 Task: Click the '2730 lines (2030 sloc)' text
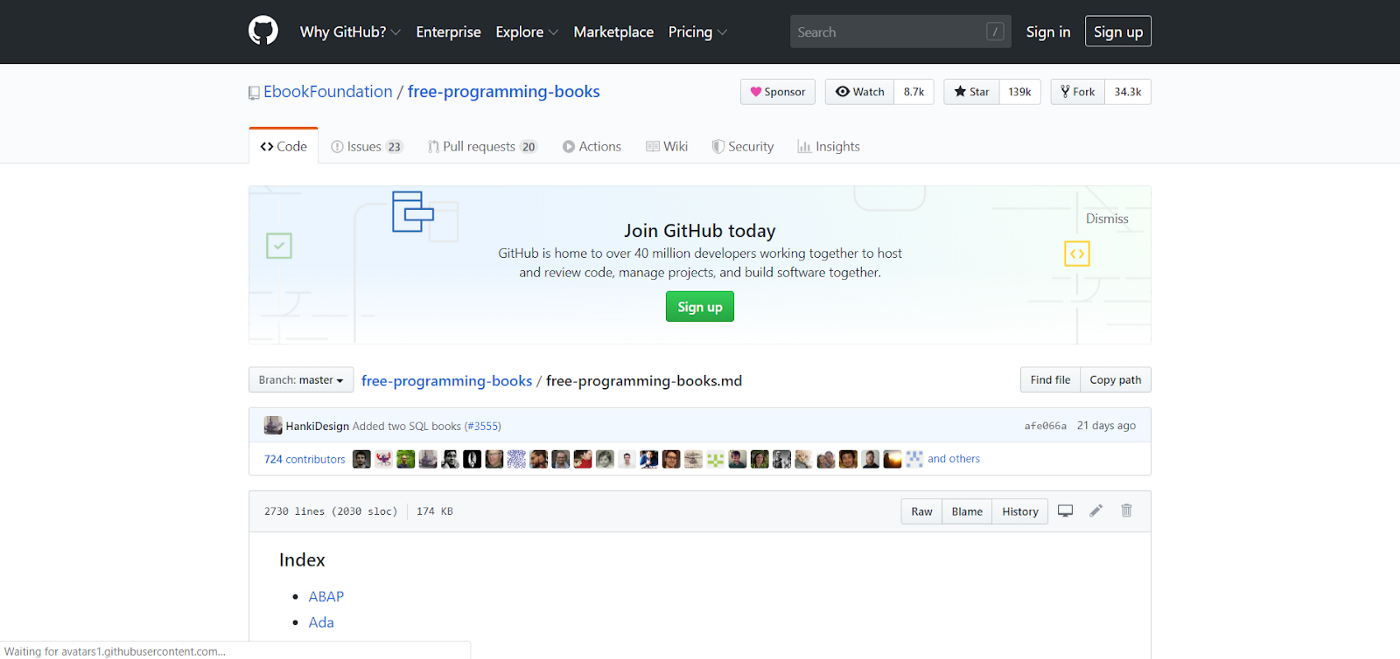pos(331,512)
